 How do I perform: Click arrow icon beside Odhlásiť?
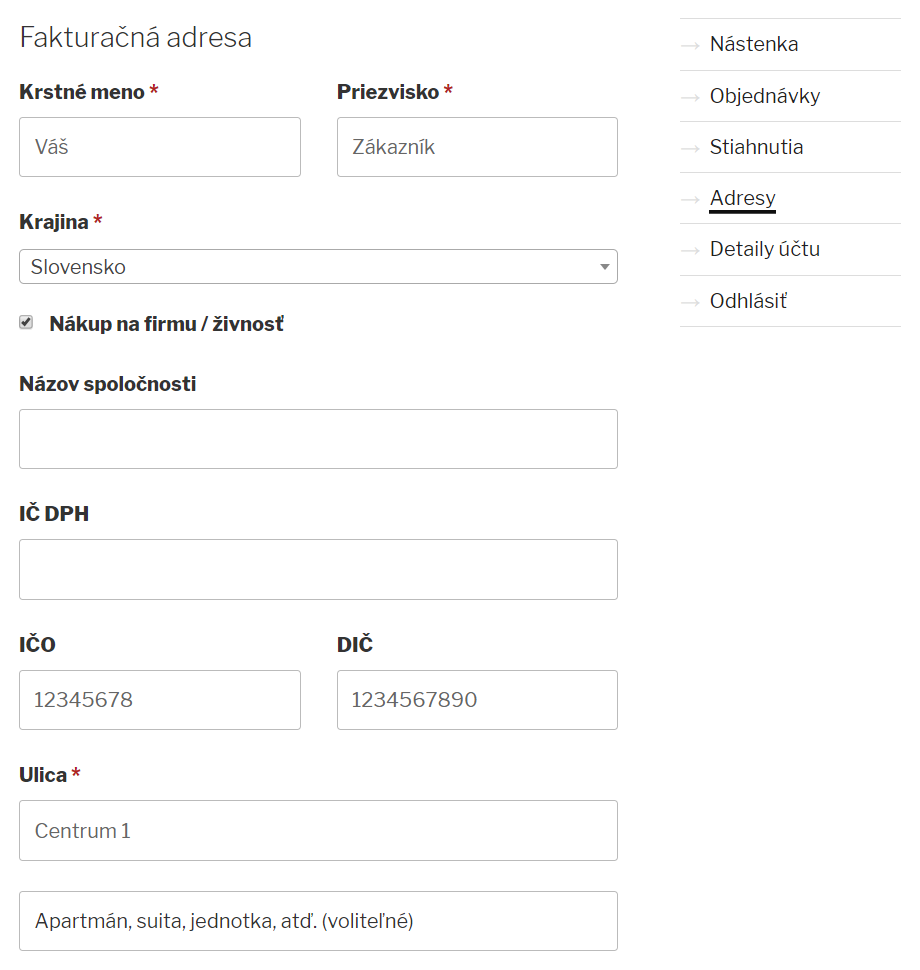pyautogui.click(x=690, y=302)
